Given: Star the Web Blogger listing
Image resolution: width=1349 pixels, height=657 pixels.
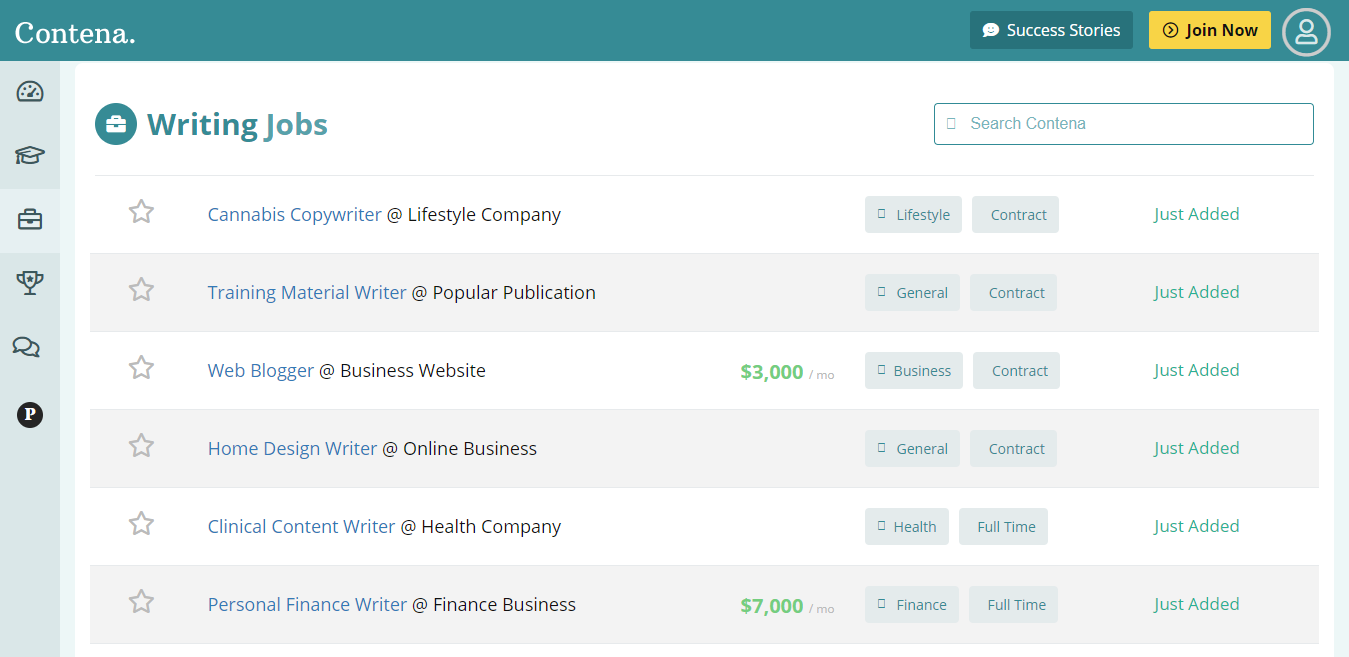Looking at the screenshot, I should (141, 368).
